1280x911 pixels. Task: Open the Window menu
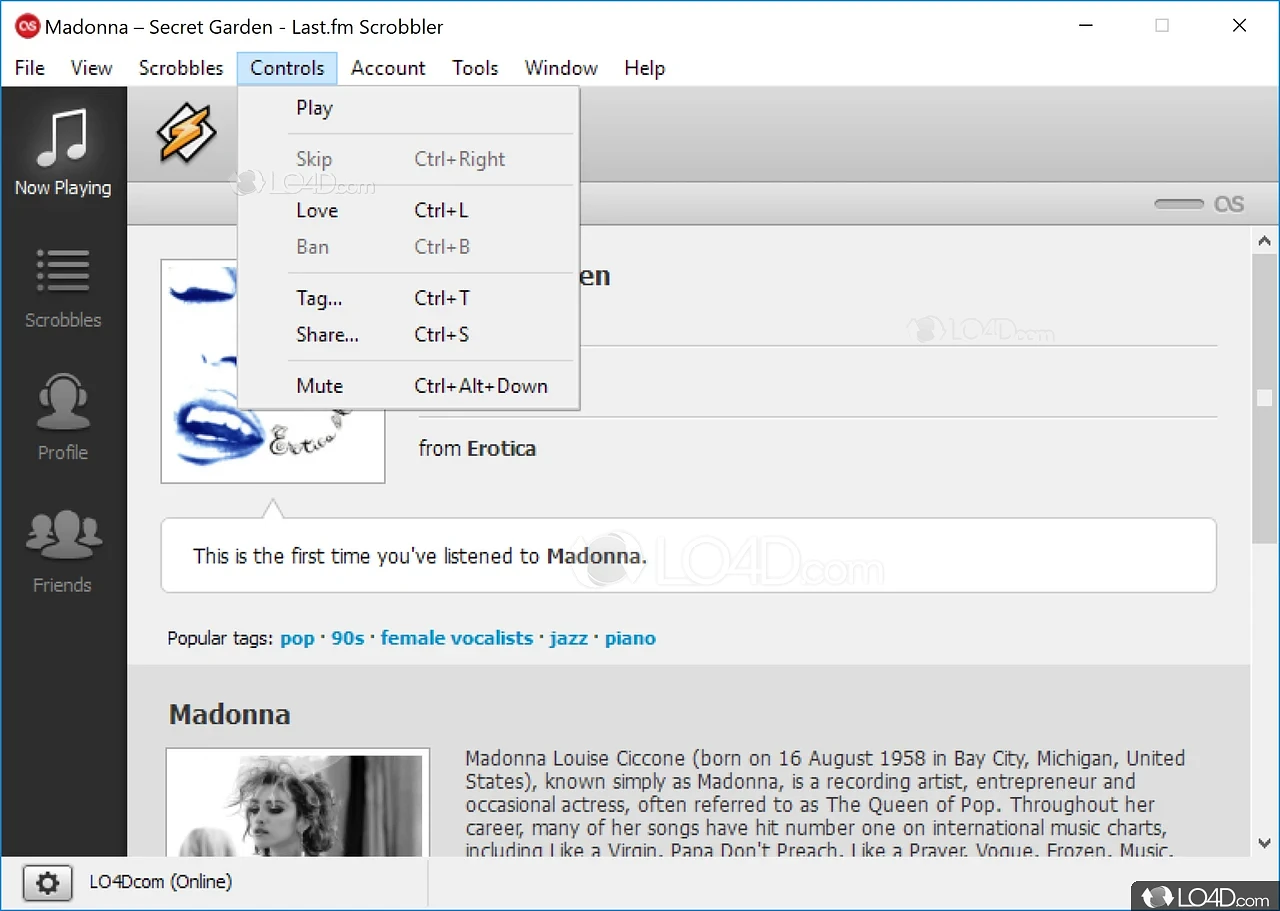[x=561, y=68]
